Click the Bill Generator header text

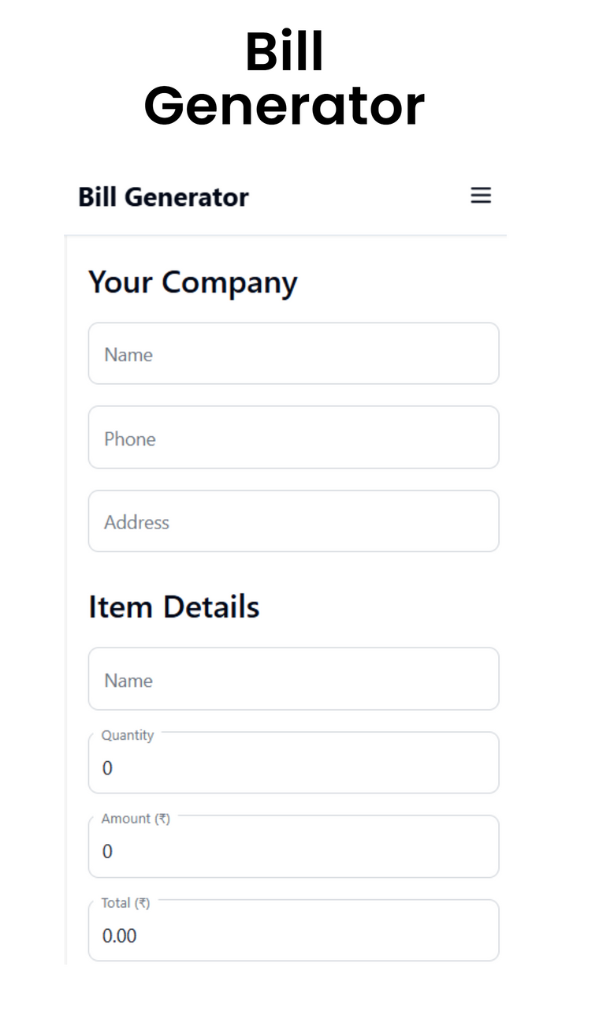click(x=163, y=196)
